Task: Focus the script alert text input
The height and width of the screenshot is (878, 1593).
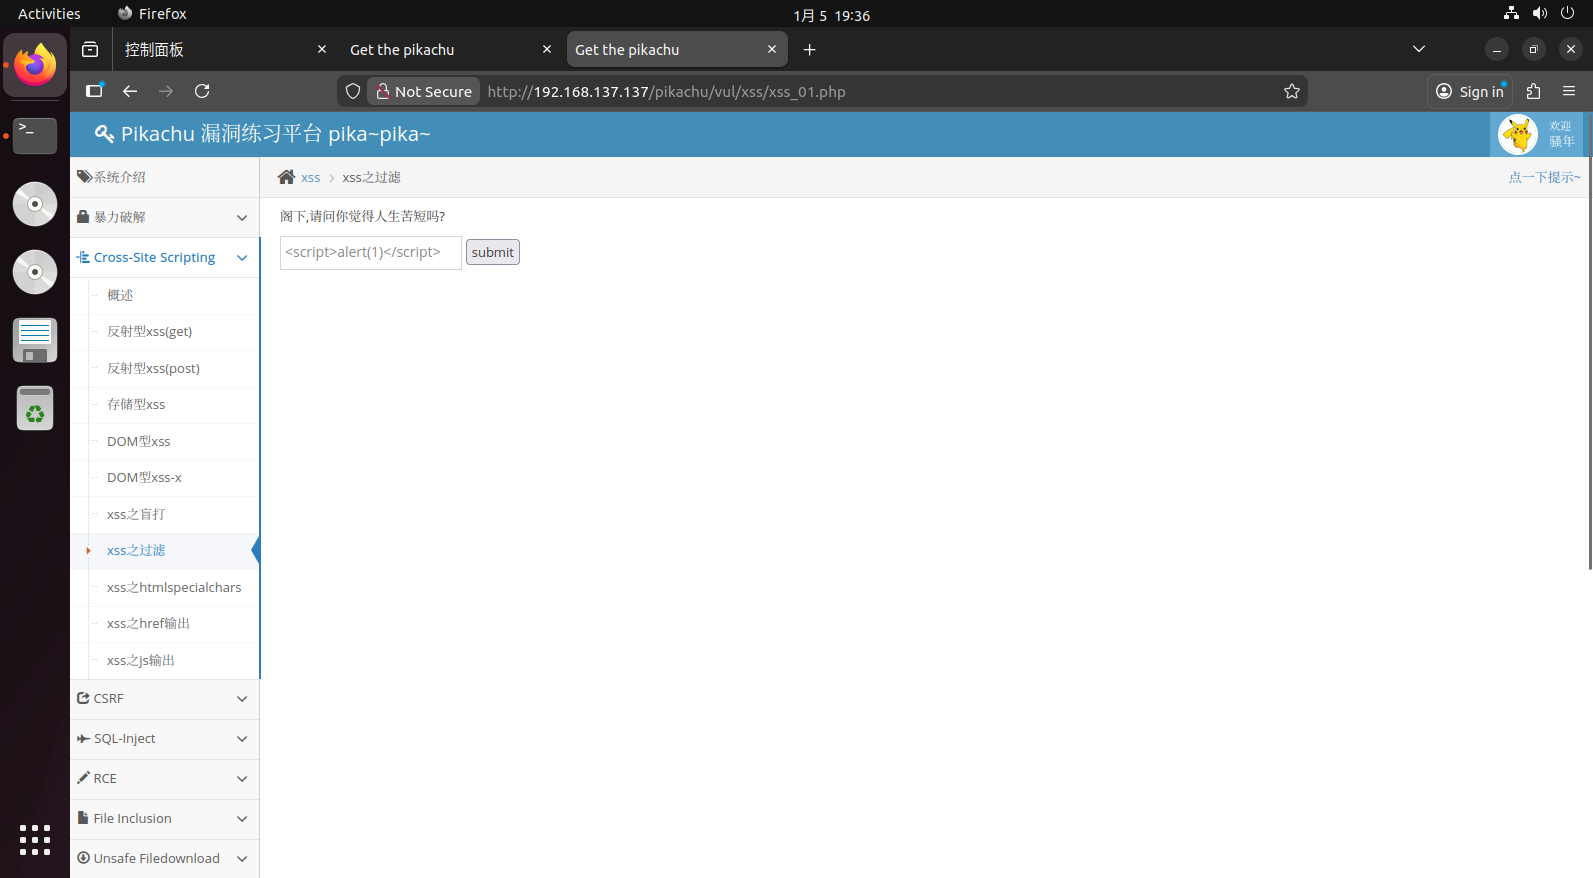Action: [x=371, y=253]
